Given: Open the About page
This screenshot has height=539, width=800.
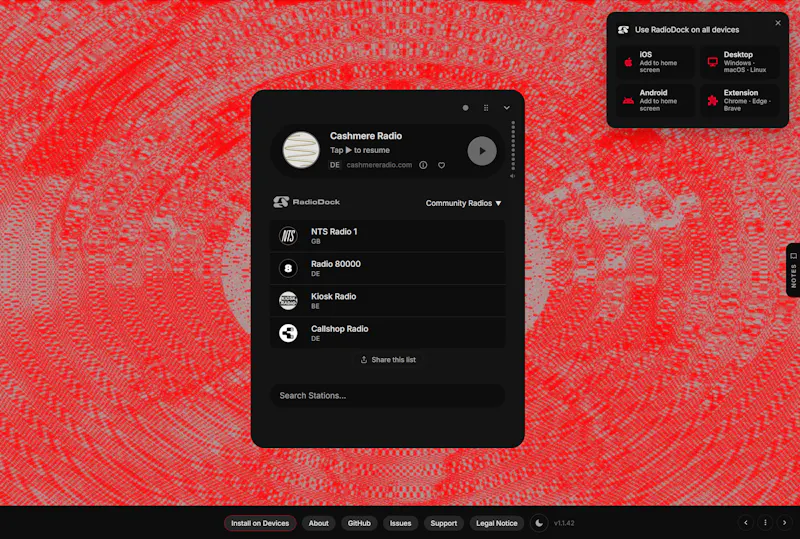Looking at the screenshot, I should pos(318,523).
